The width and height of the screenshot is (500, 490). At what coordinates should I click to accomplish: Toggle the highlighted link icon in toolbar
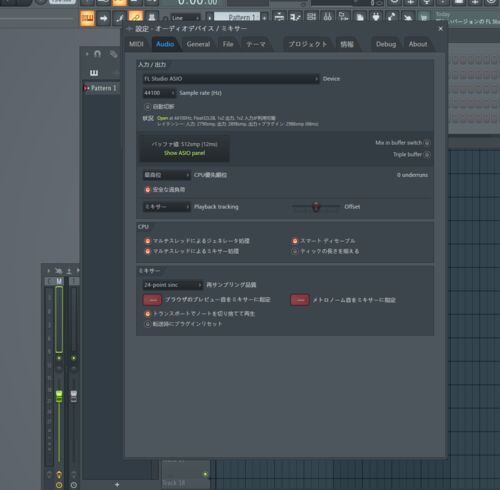click(135, 17)
